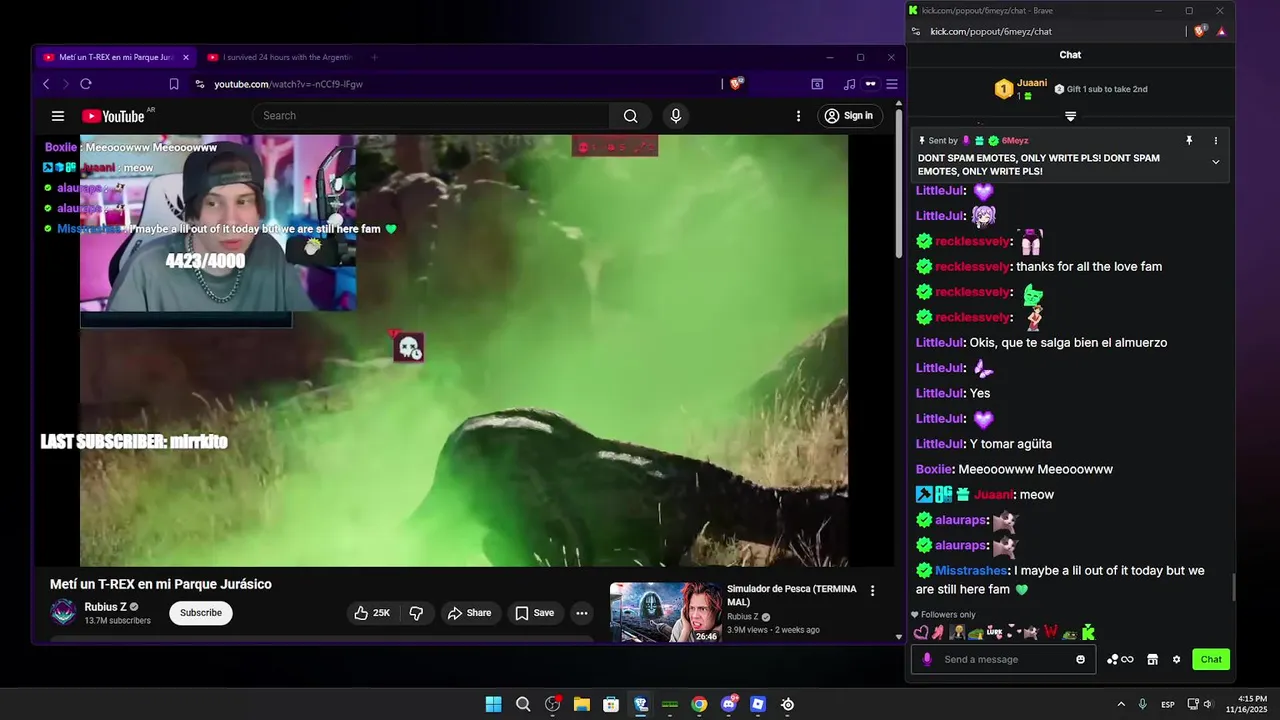Go to YouTube home via logo

pos(113,116)
